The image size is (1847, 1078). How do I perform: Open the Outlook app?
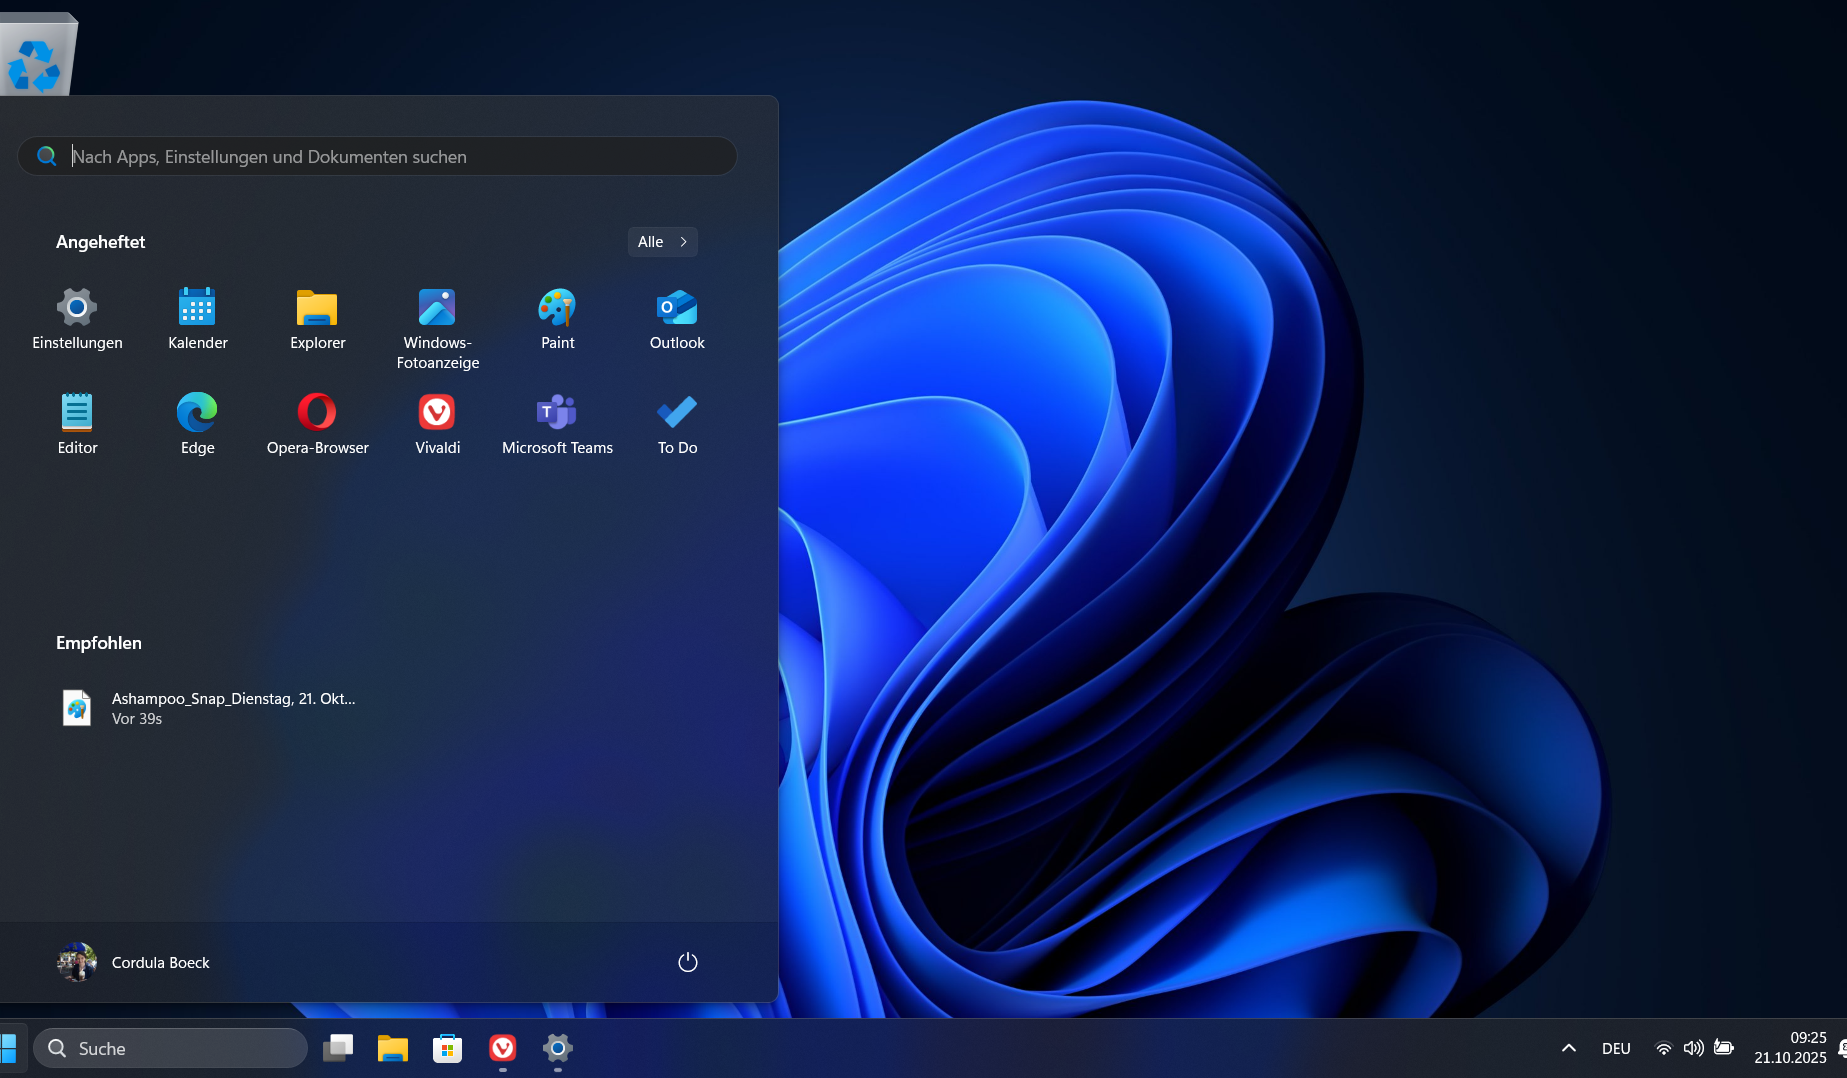(x=677, y=318)
